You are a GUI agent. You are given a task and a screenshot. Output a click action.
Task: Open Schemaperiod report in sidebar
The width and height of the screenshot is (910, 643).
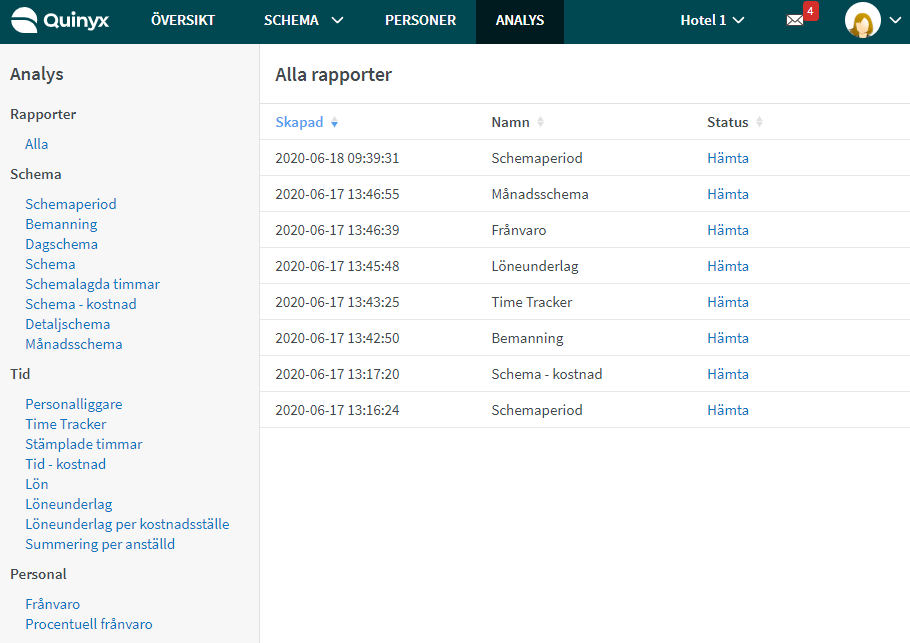[71, 204]
